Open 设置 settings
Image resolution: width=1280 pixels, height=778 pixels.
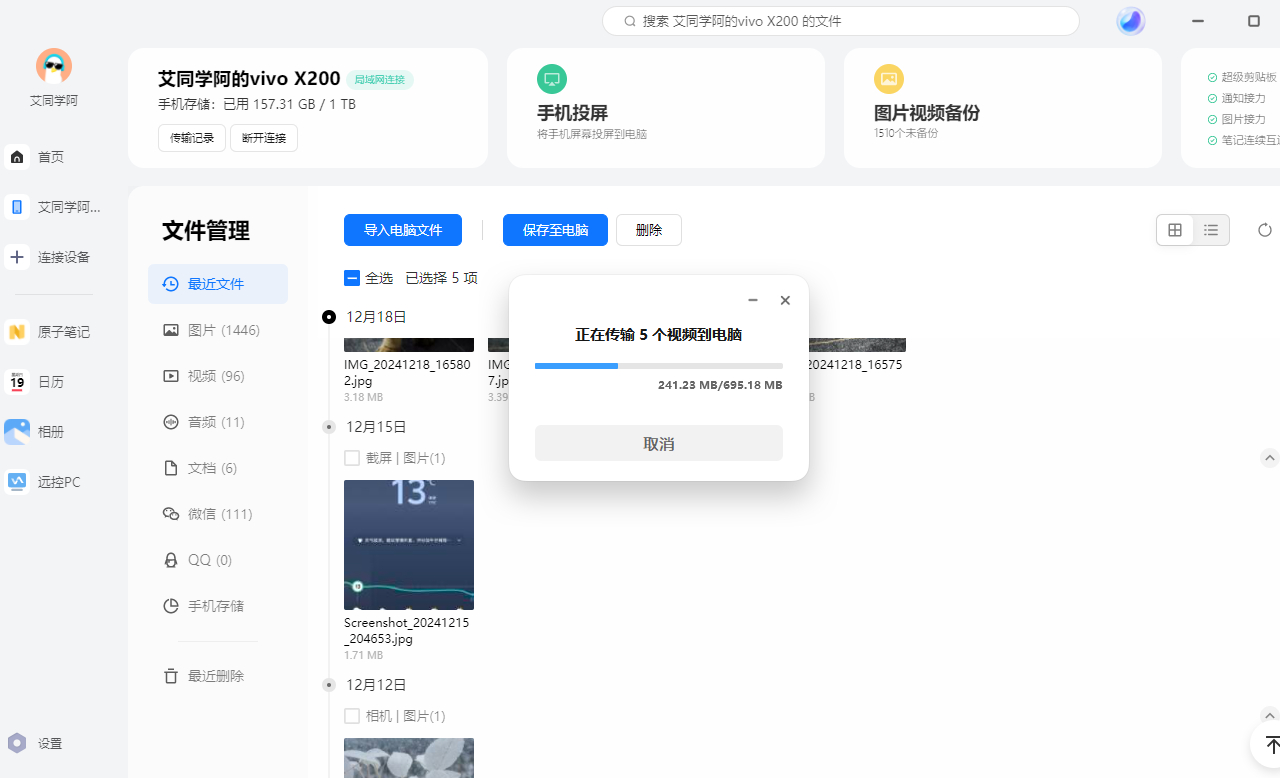click(36, 744)
